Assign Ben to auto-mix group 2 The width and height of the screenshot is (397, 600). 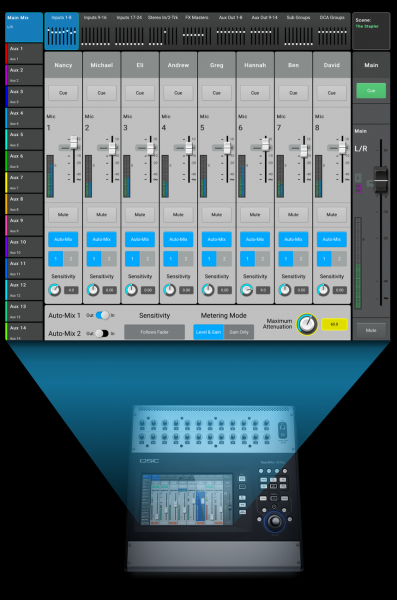pos(301,259)
